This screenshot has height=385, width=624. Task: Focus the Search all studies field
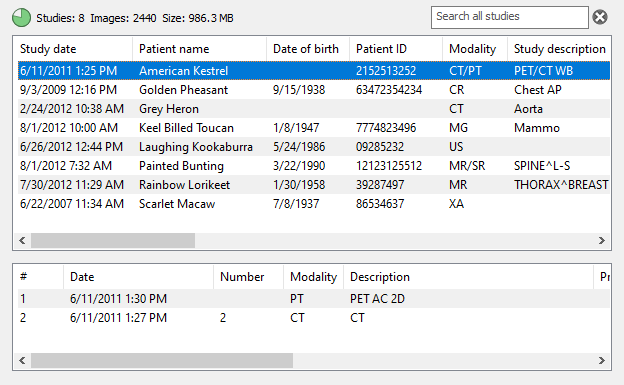[x=509, y=17]
